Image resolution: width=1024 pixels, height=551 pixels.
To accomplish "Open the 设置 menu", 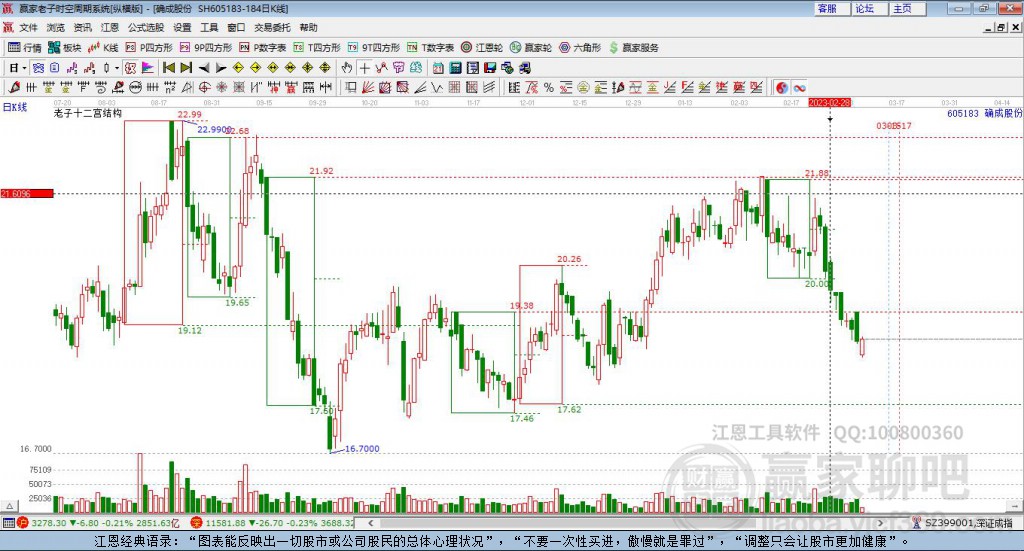I will click(182, 27).
